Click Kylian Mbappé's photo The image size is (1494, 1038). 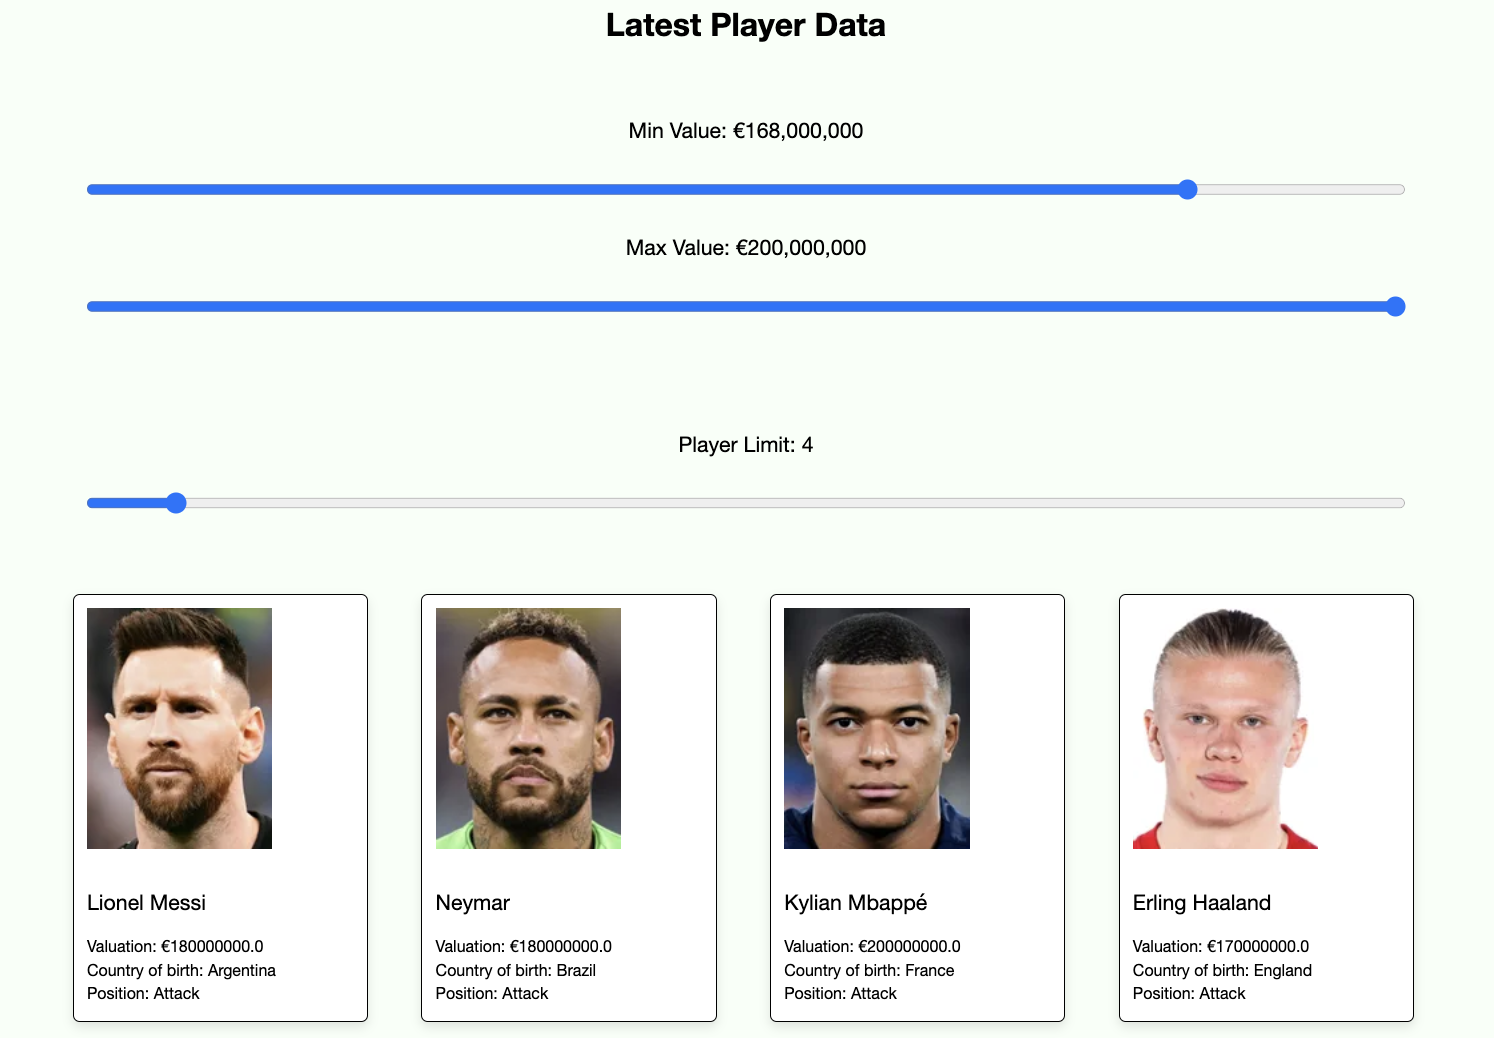pos(877,728)
